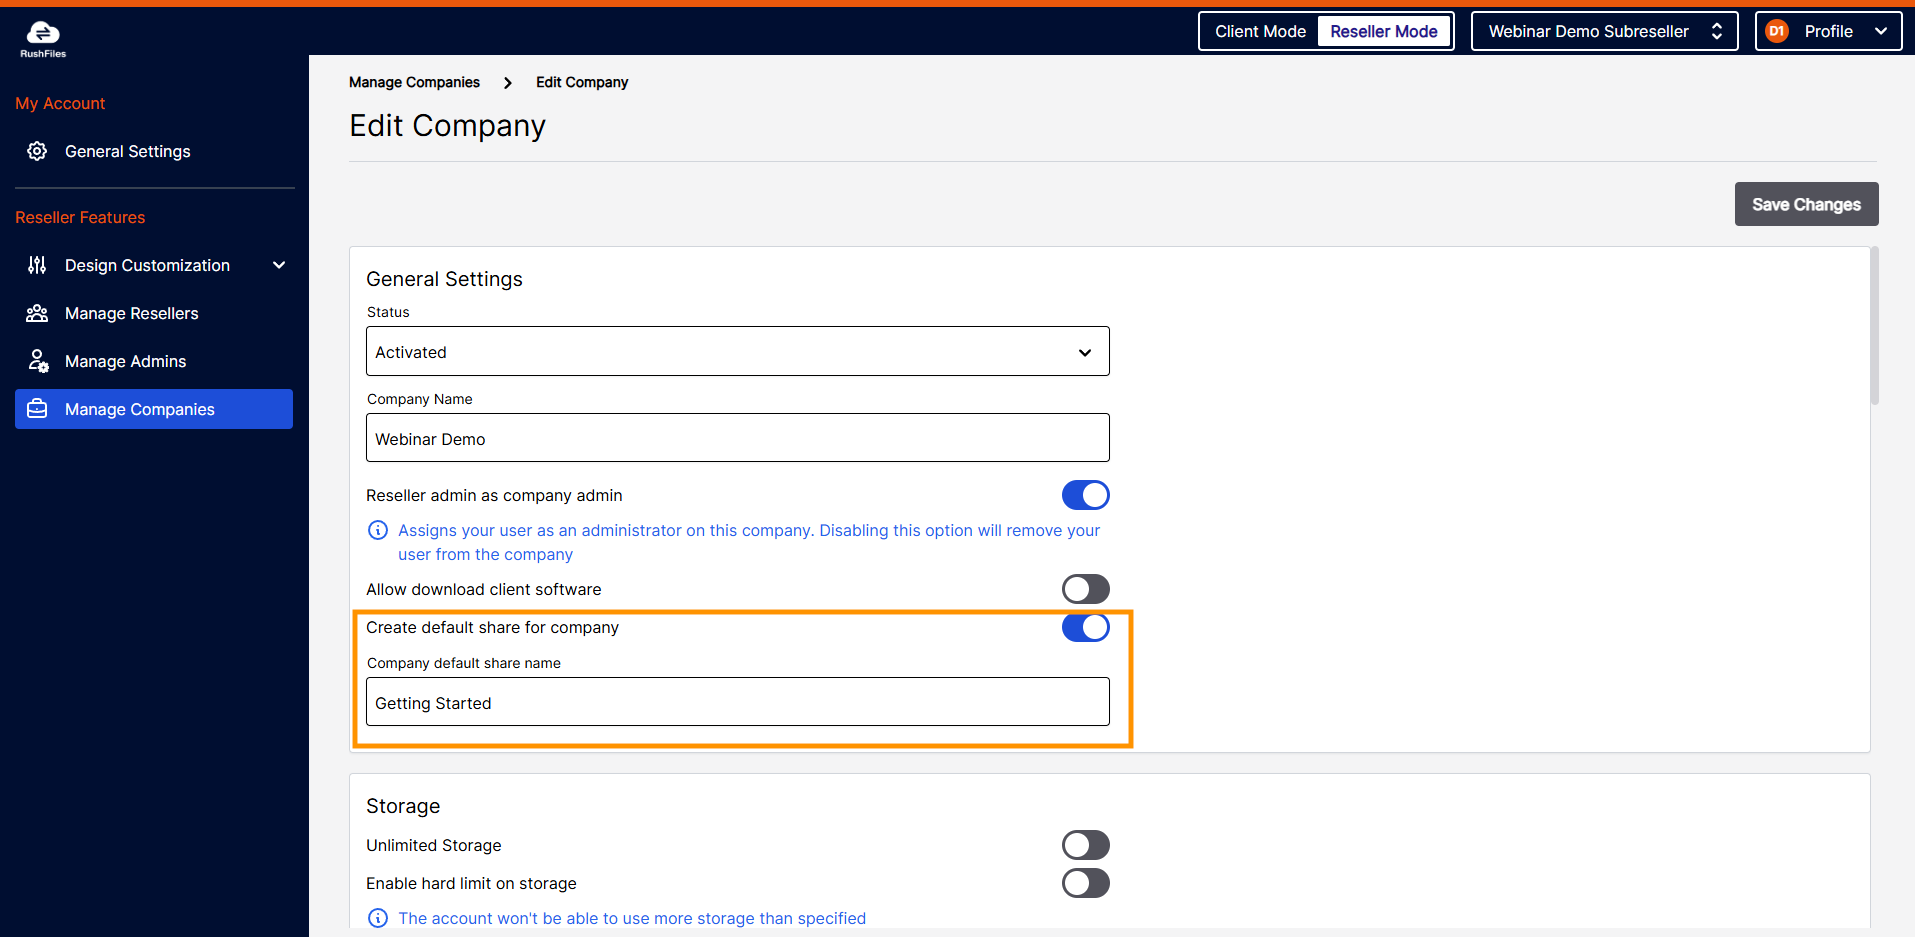Enable Allow download client software
The height and width of the screenshot is (937, 1915).
point(1086,589)
